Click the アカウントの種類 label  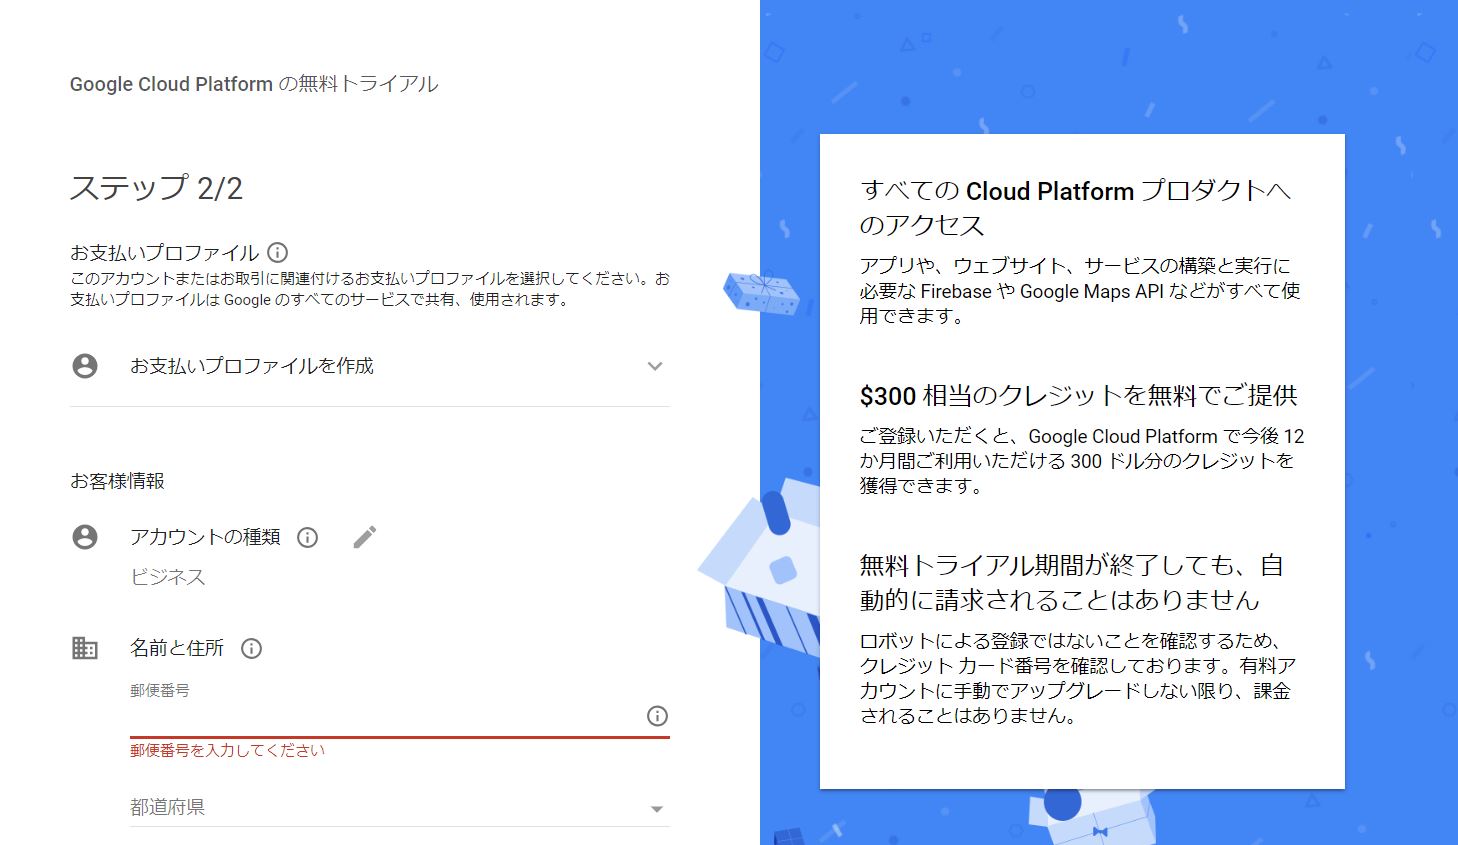tap(205, 537)
